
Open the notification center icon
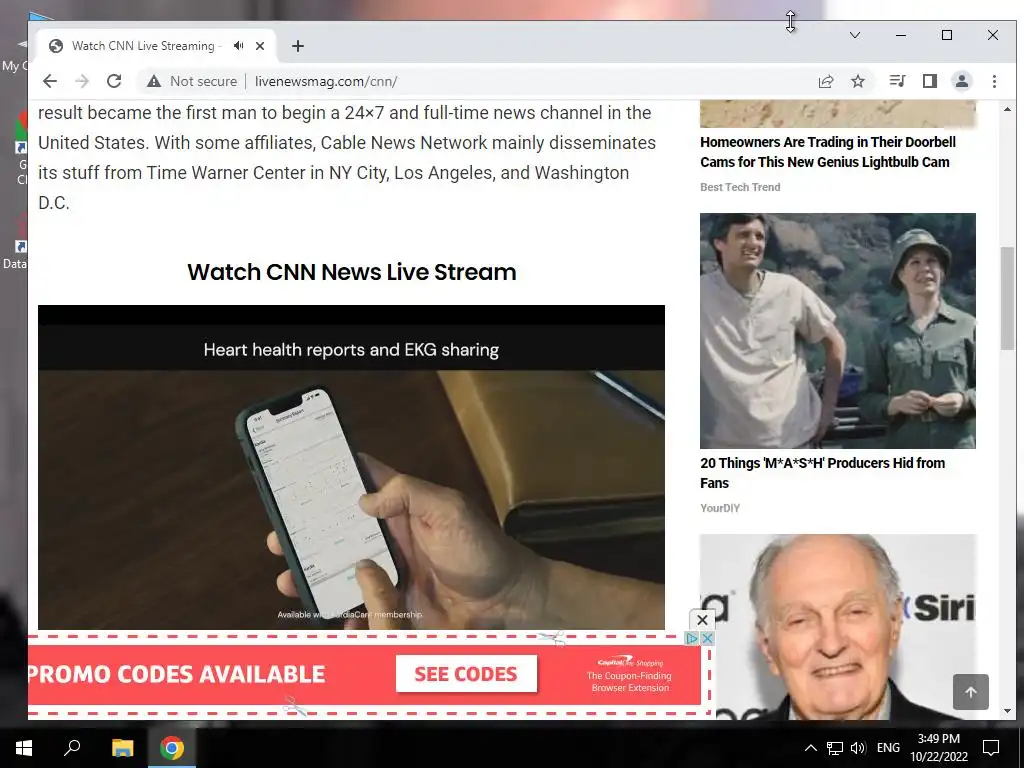coord(991,748)
